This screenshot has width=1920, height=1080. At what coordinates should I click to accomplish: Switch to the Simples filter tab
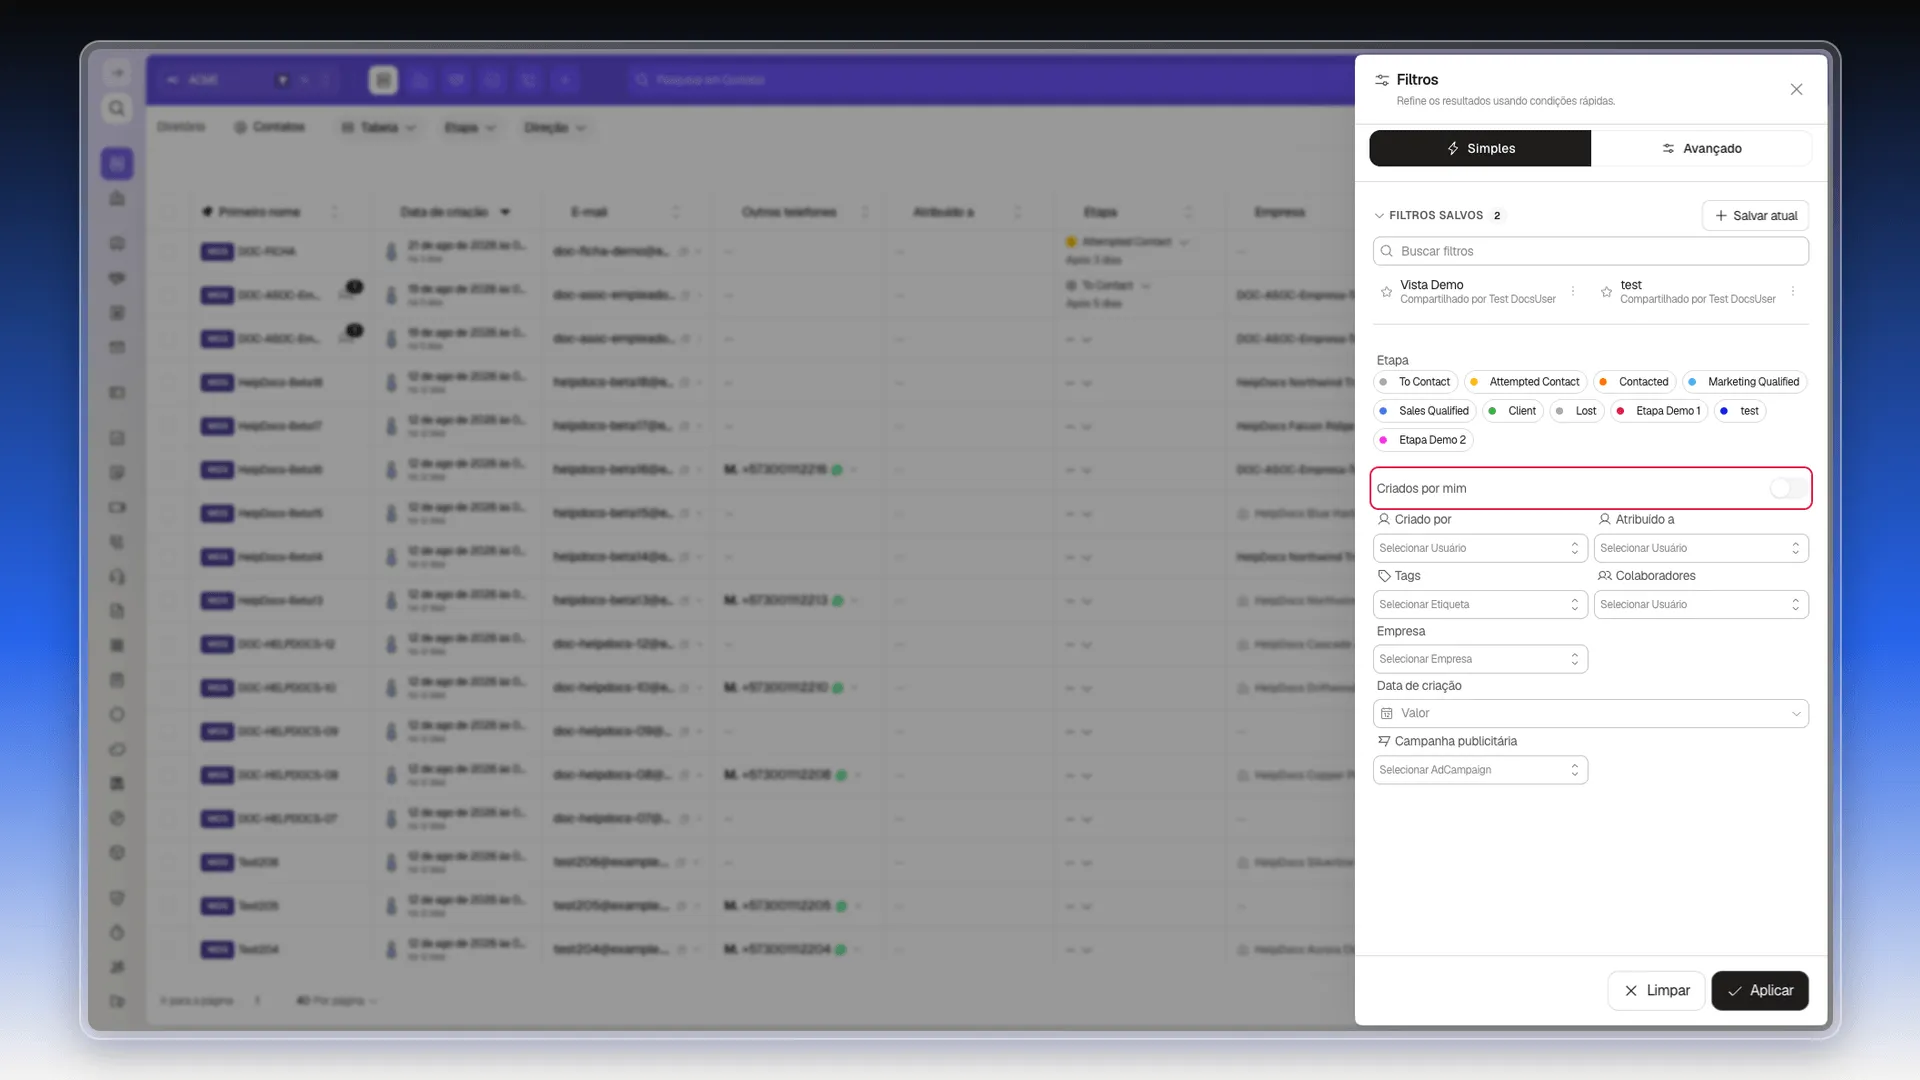[1480, 148]
